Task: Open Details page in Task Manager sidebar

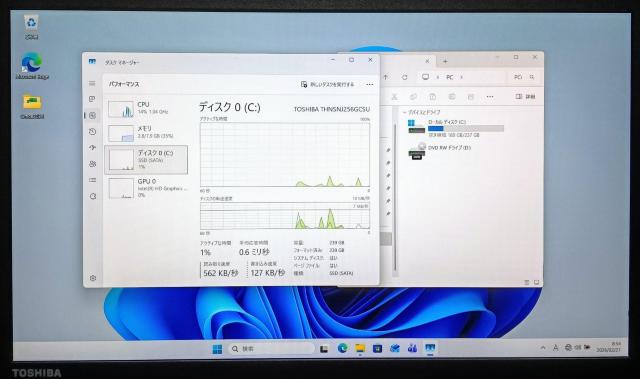Action: tap(92, 180)
